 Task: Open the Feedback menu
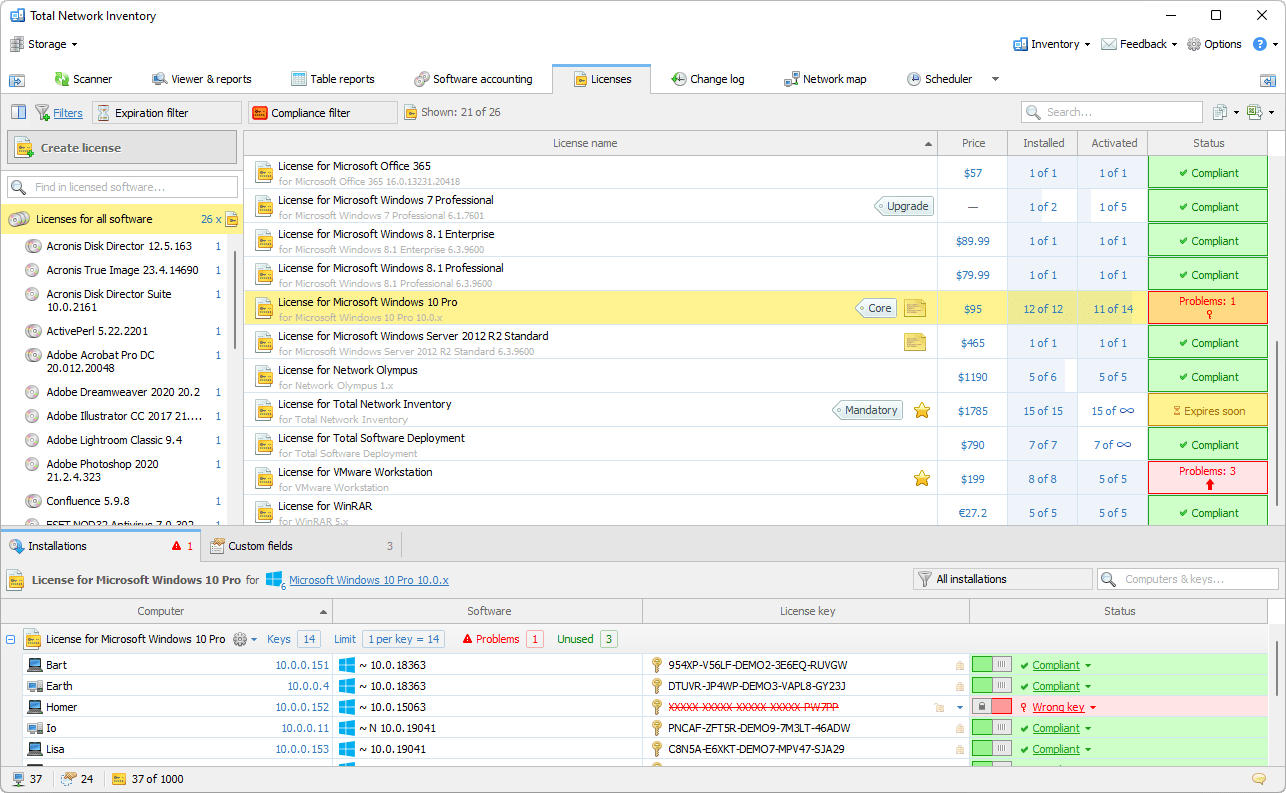[x=1139, y=44]
